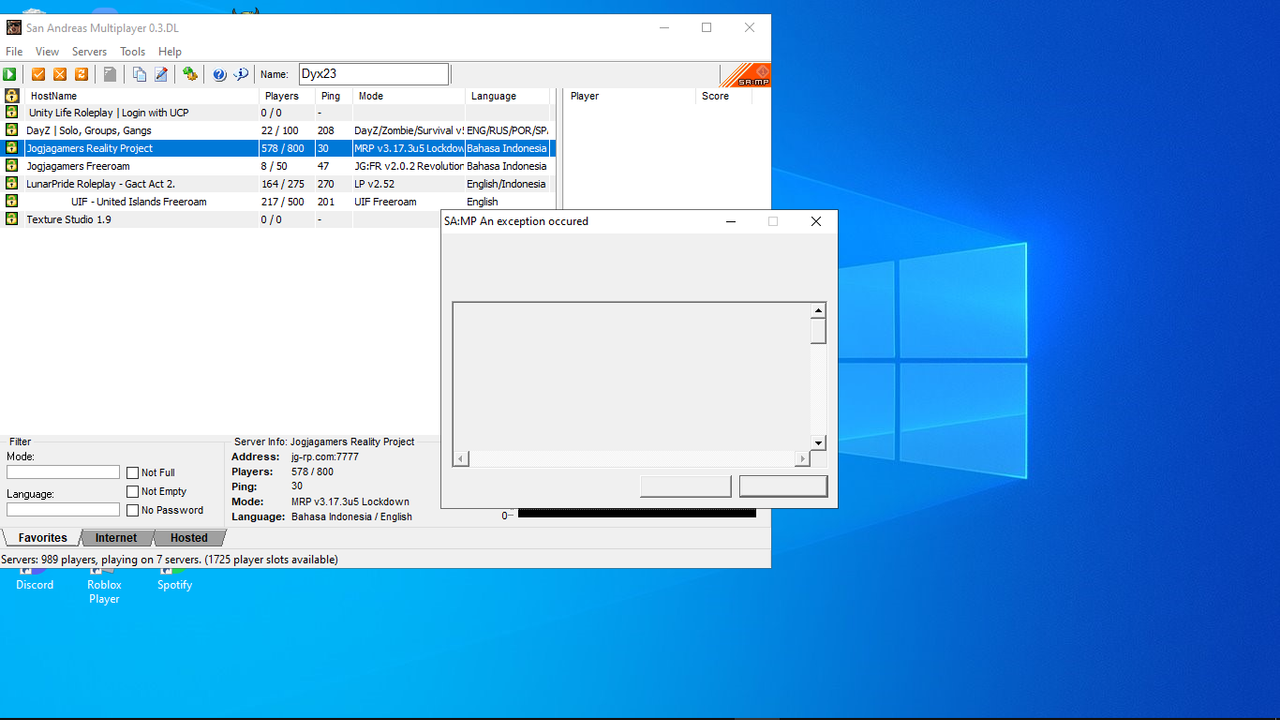Screen dimensions: 1280x720
Task: Open the View menu
Action: 47,52
